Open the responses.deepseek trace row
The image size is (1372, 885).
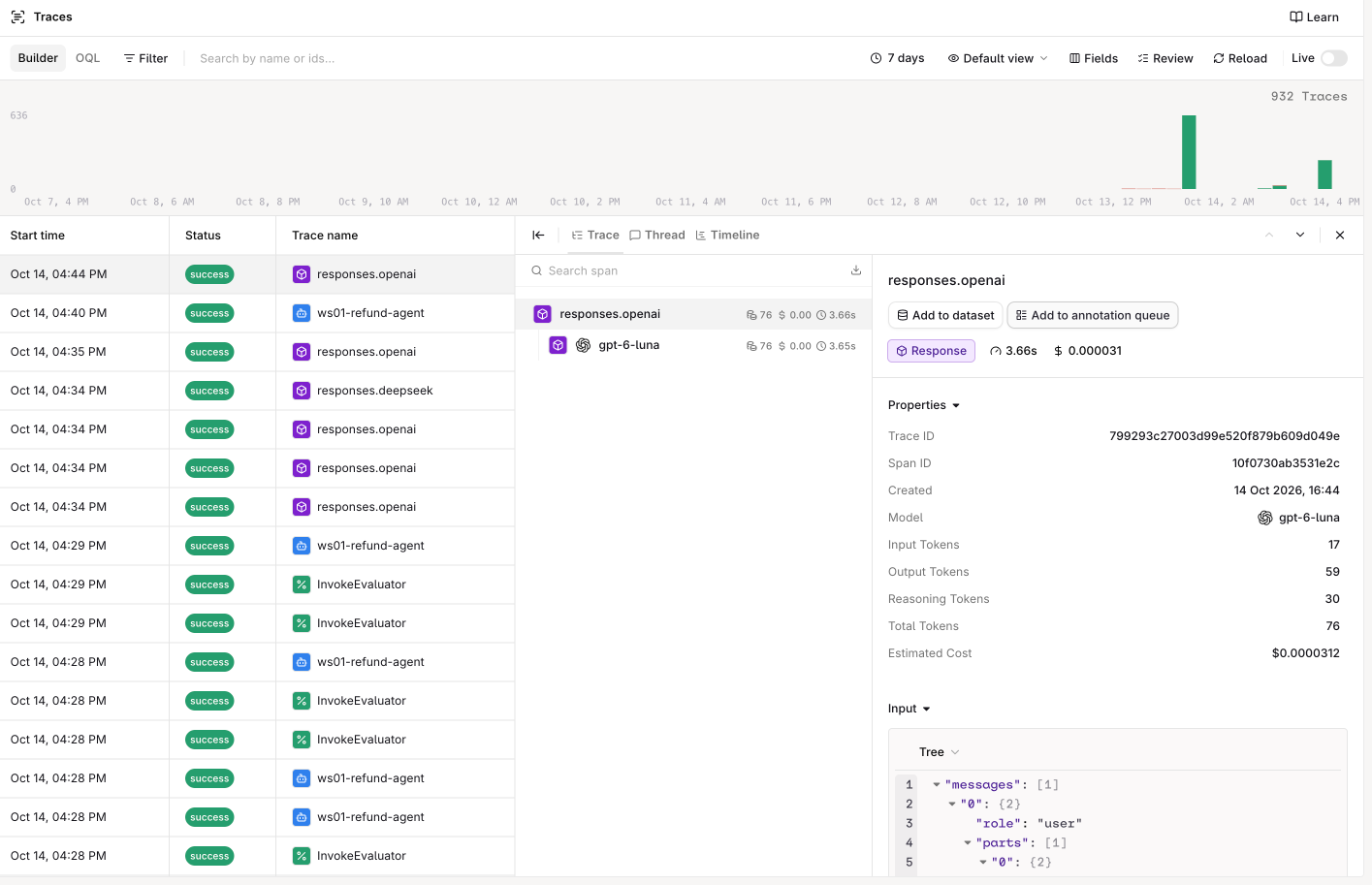(257, 390)
